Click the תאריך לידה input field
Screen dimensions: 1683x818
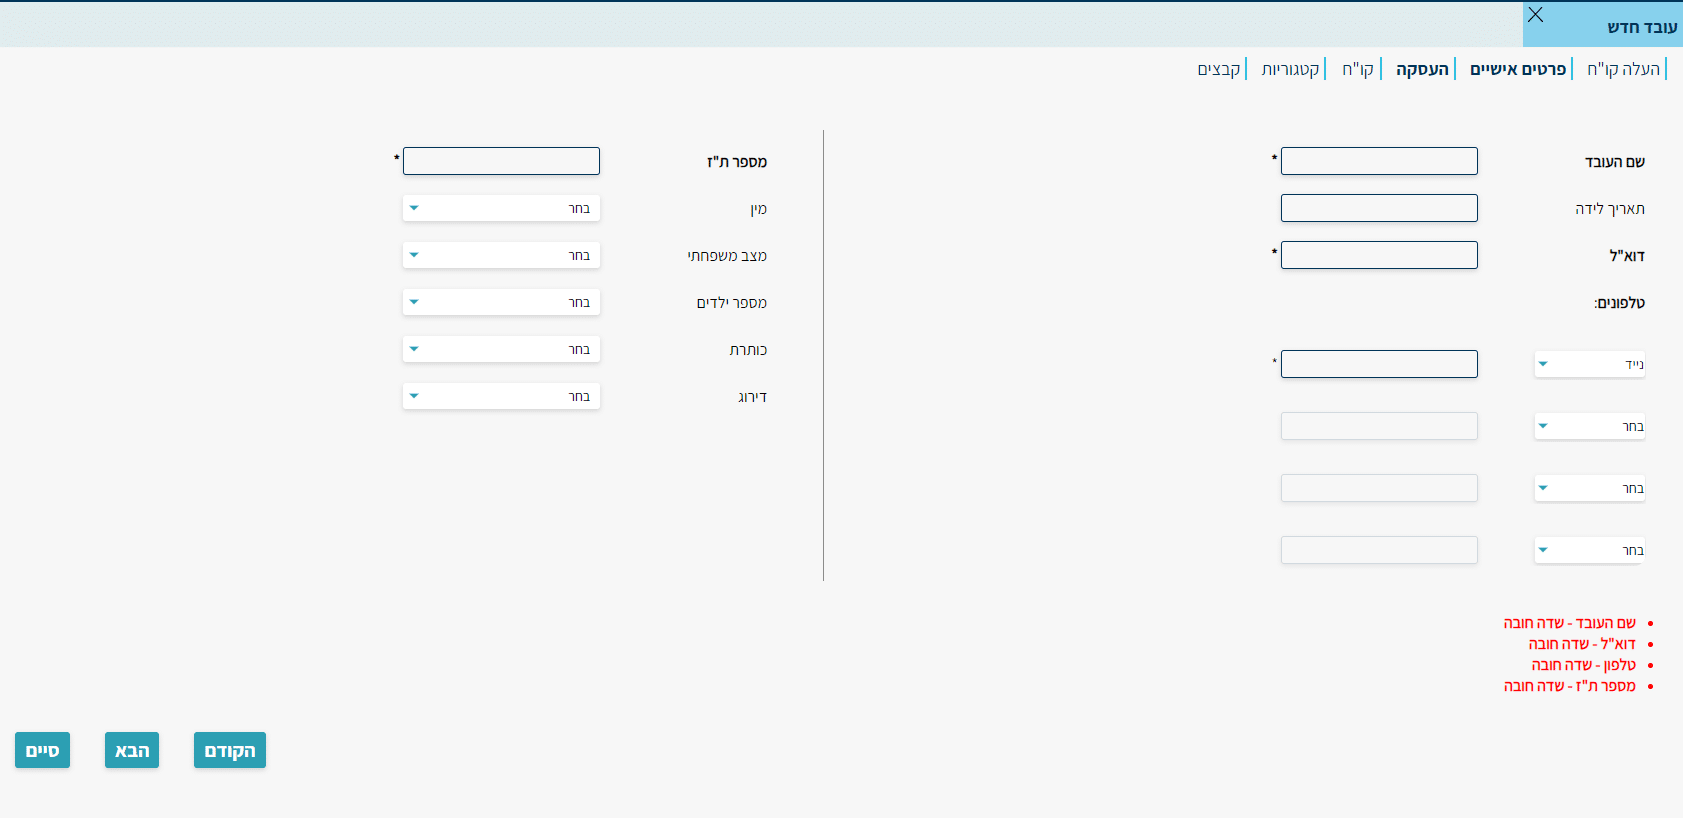pyautogui.click(x=1379, y=208)
